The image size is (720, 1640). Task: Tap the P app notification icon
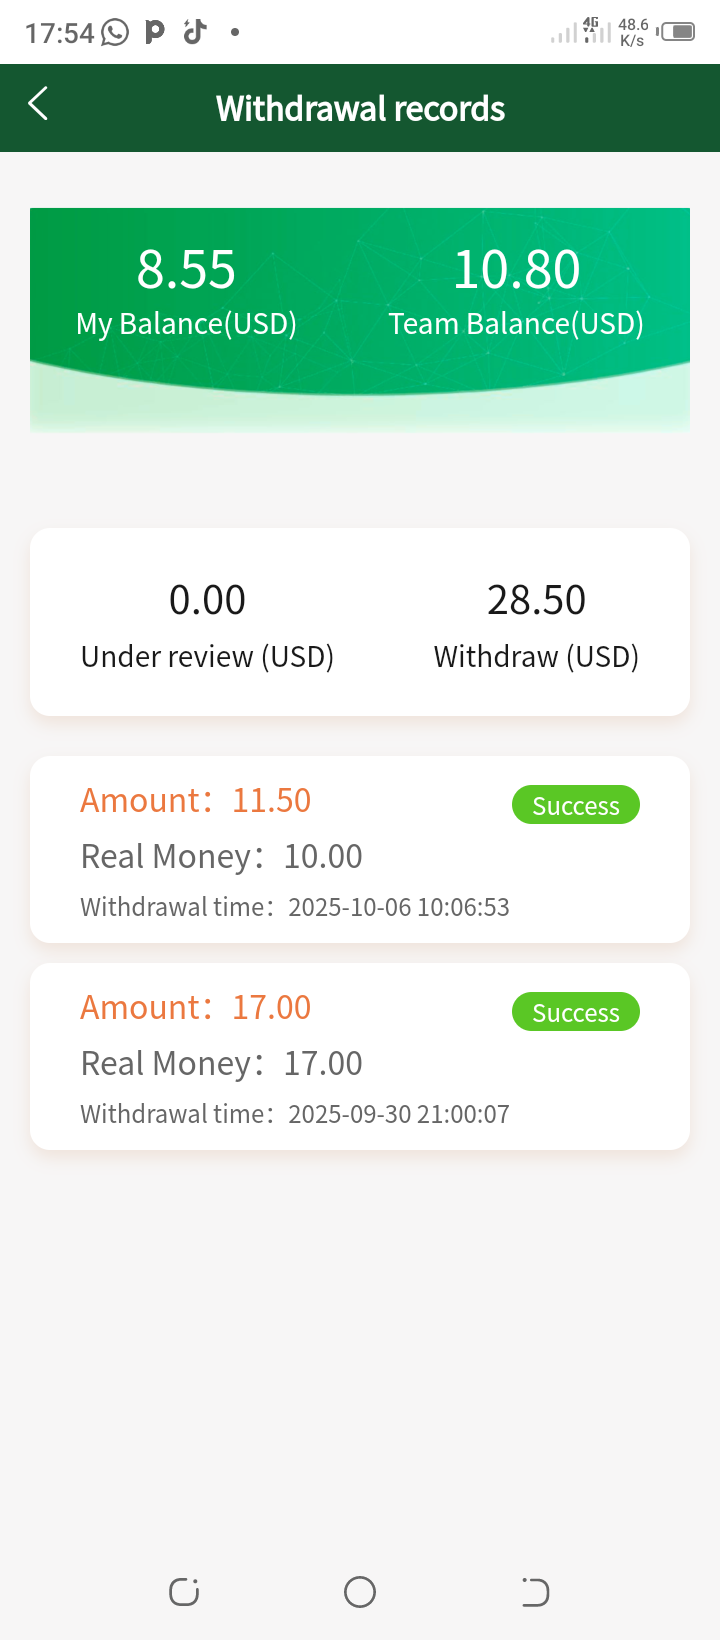point(154,32)
